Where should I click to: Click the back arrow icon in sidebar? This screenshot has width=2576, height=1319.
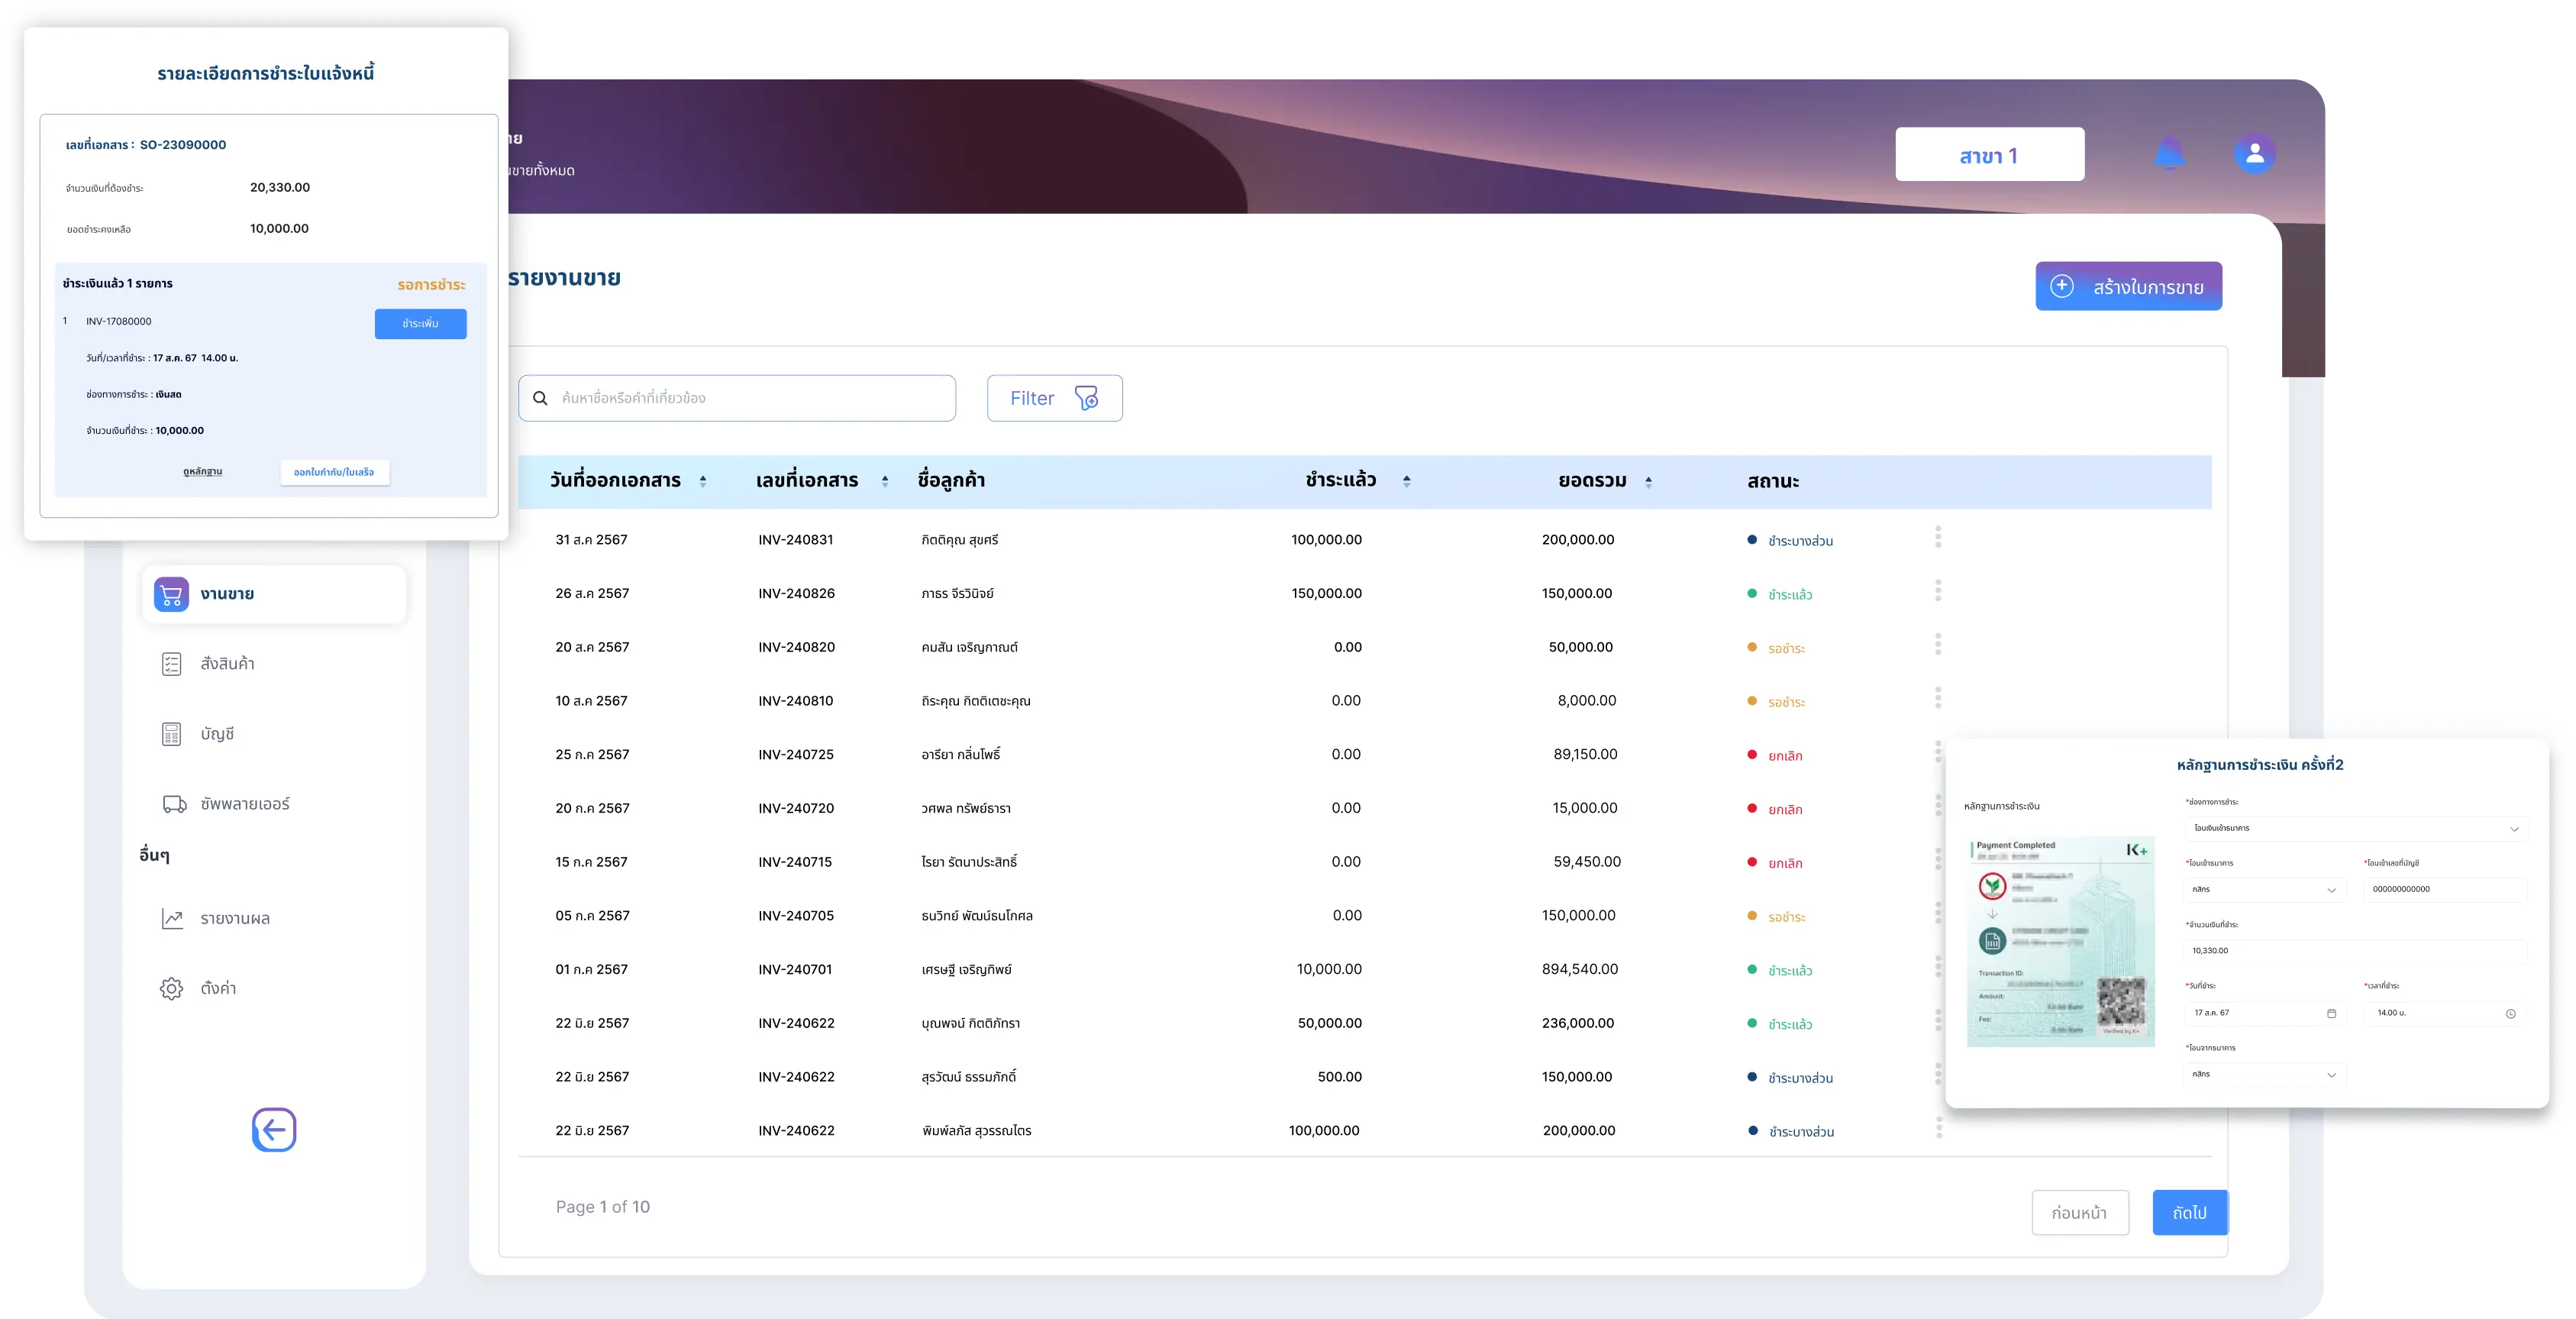pos(274,1130)
